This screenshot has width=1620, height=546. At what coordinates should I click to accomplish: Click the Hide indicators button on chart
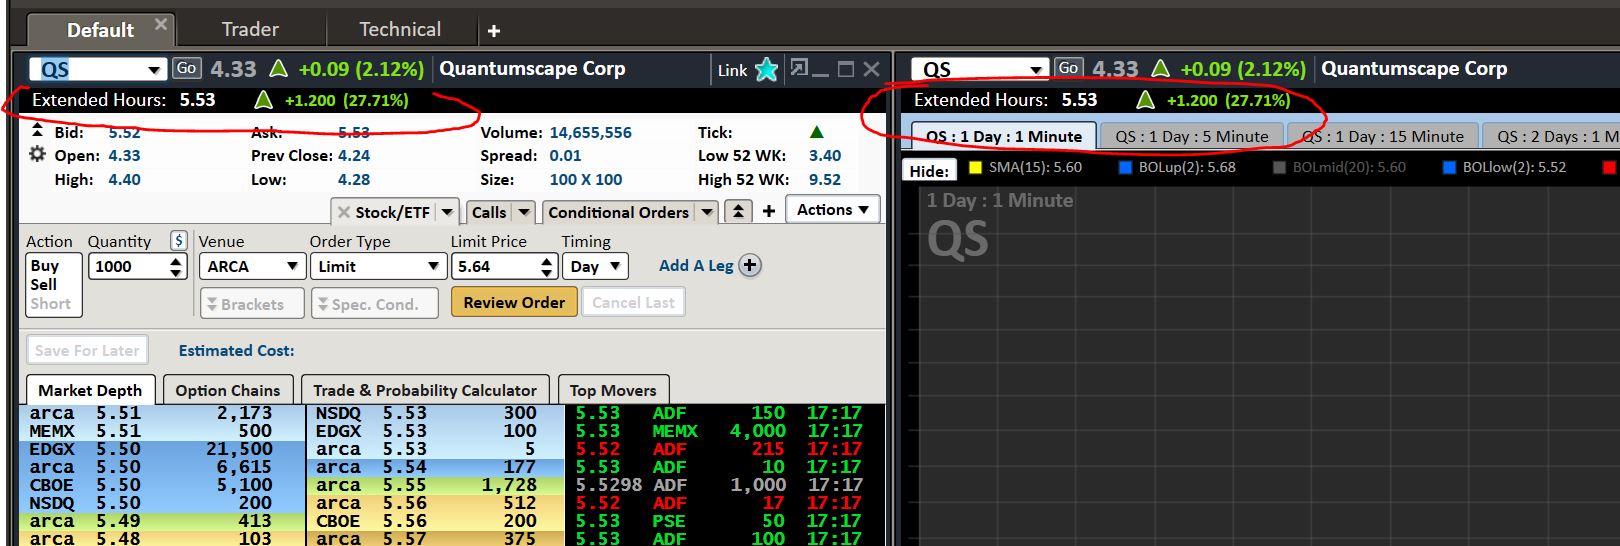coord(929,170)
